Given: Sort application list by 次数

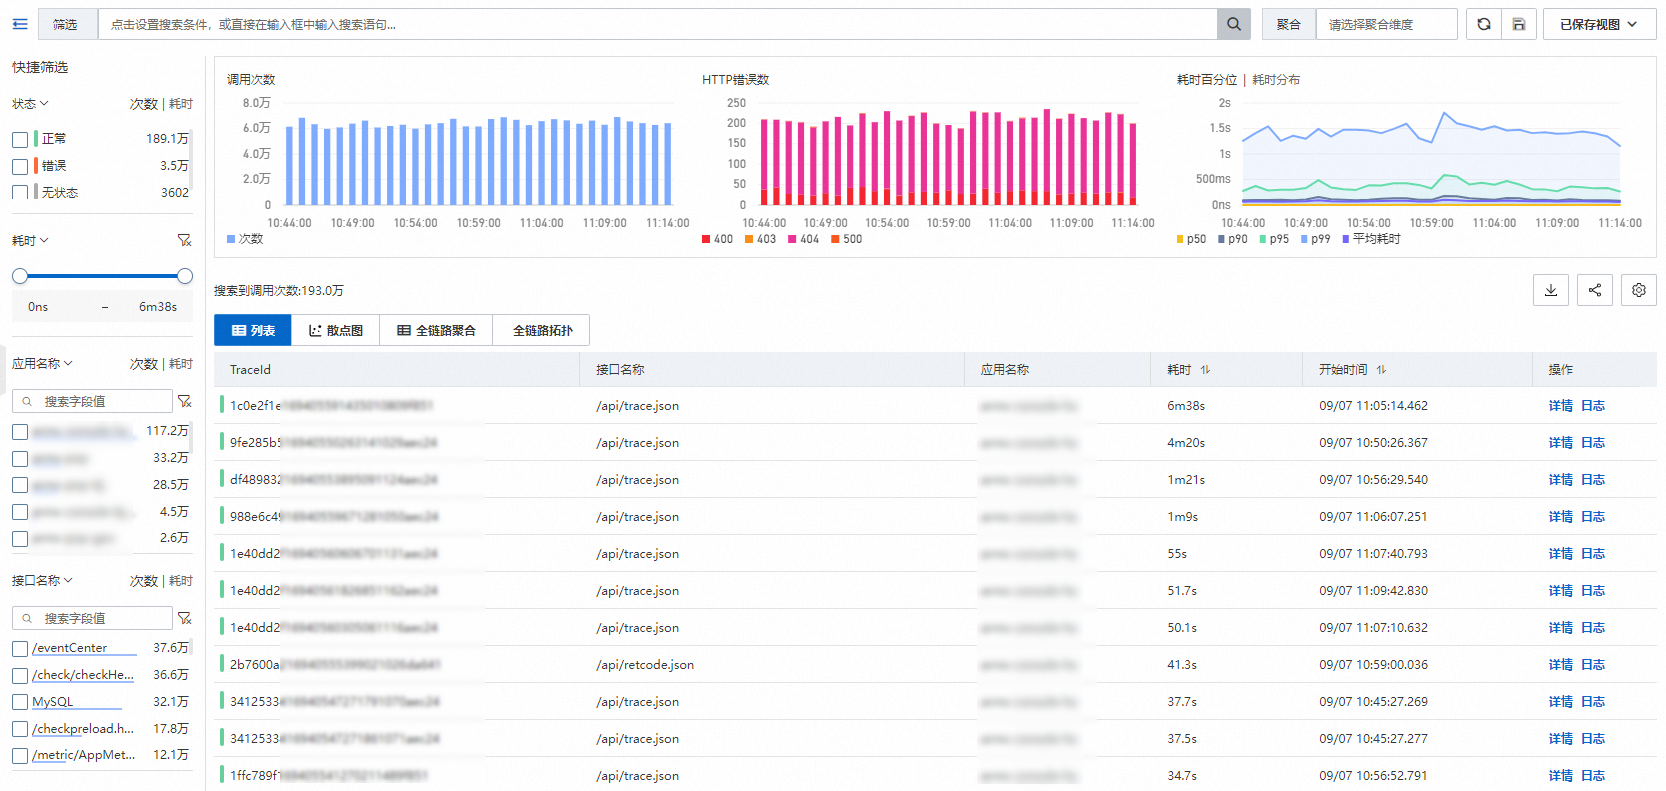Looking at the screenshot, I should pos(144,364).
